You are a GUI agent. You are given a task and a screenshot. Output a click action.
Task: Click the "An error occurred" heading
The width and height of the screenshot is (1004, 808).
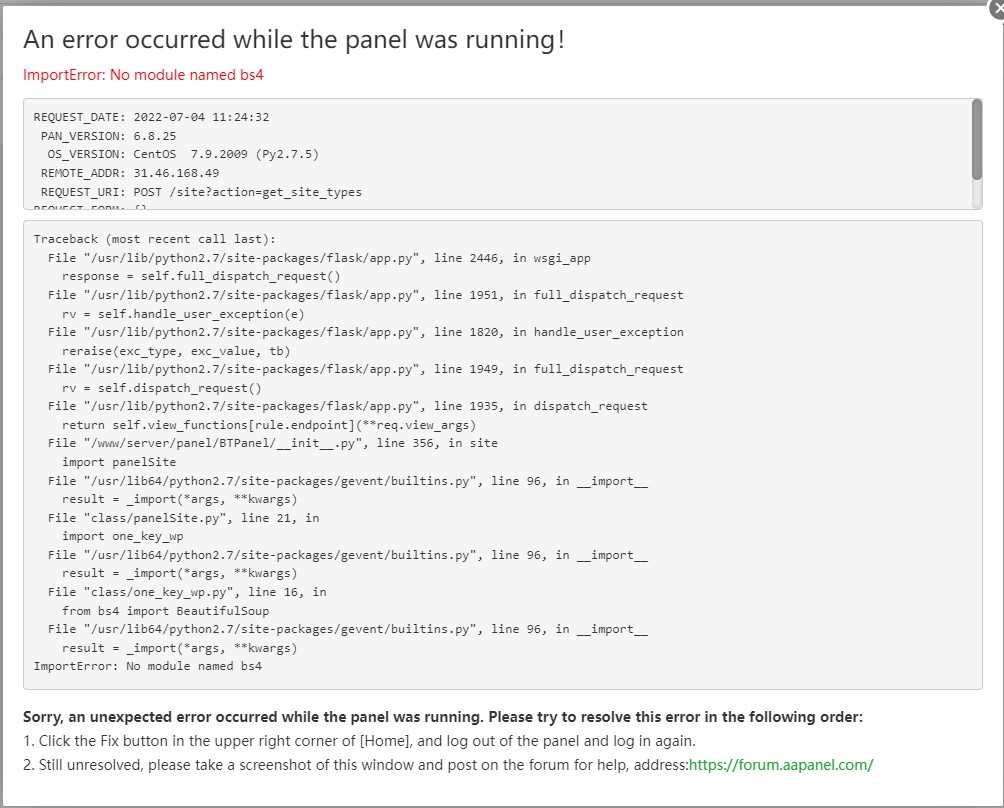click(294, 40)
